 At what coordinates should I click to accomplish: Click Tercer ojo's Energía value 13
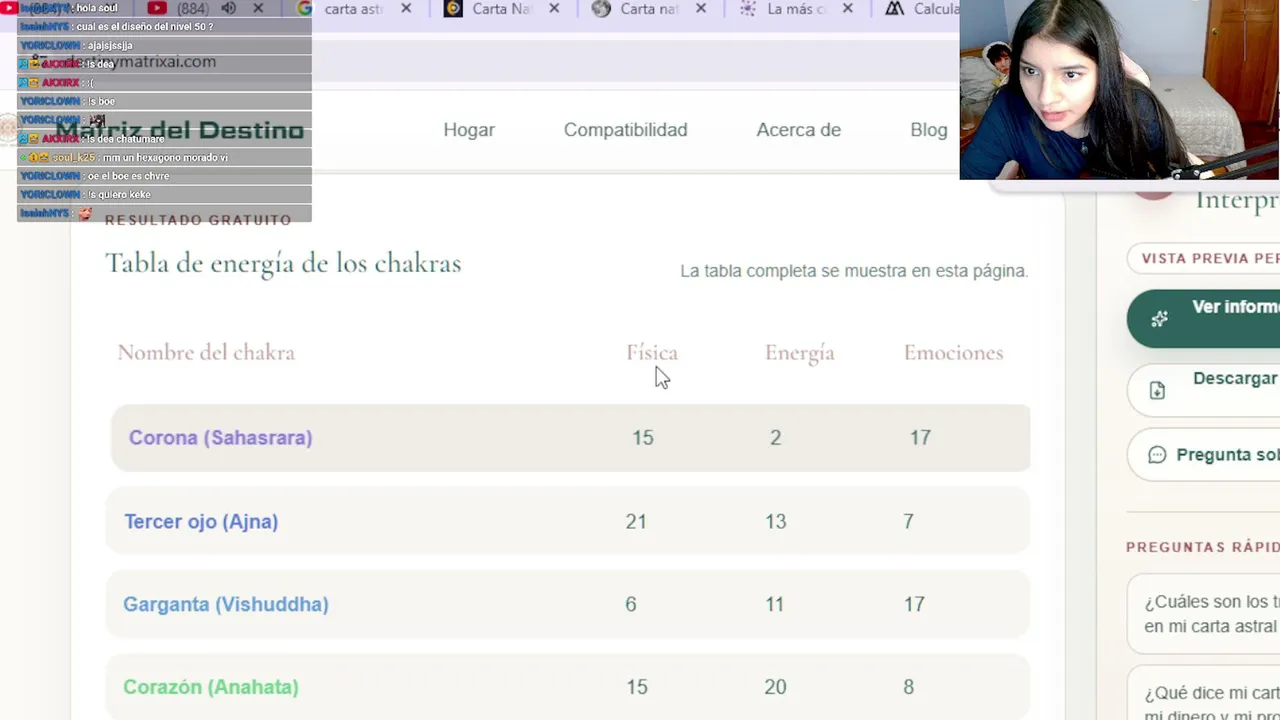(x=776, y=522)
